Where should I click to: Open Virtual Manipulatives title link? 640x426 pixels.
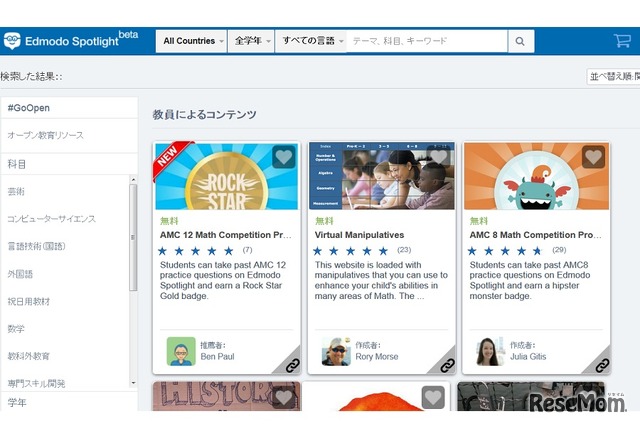359,235
